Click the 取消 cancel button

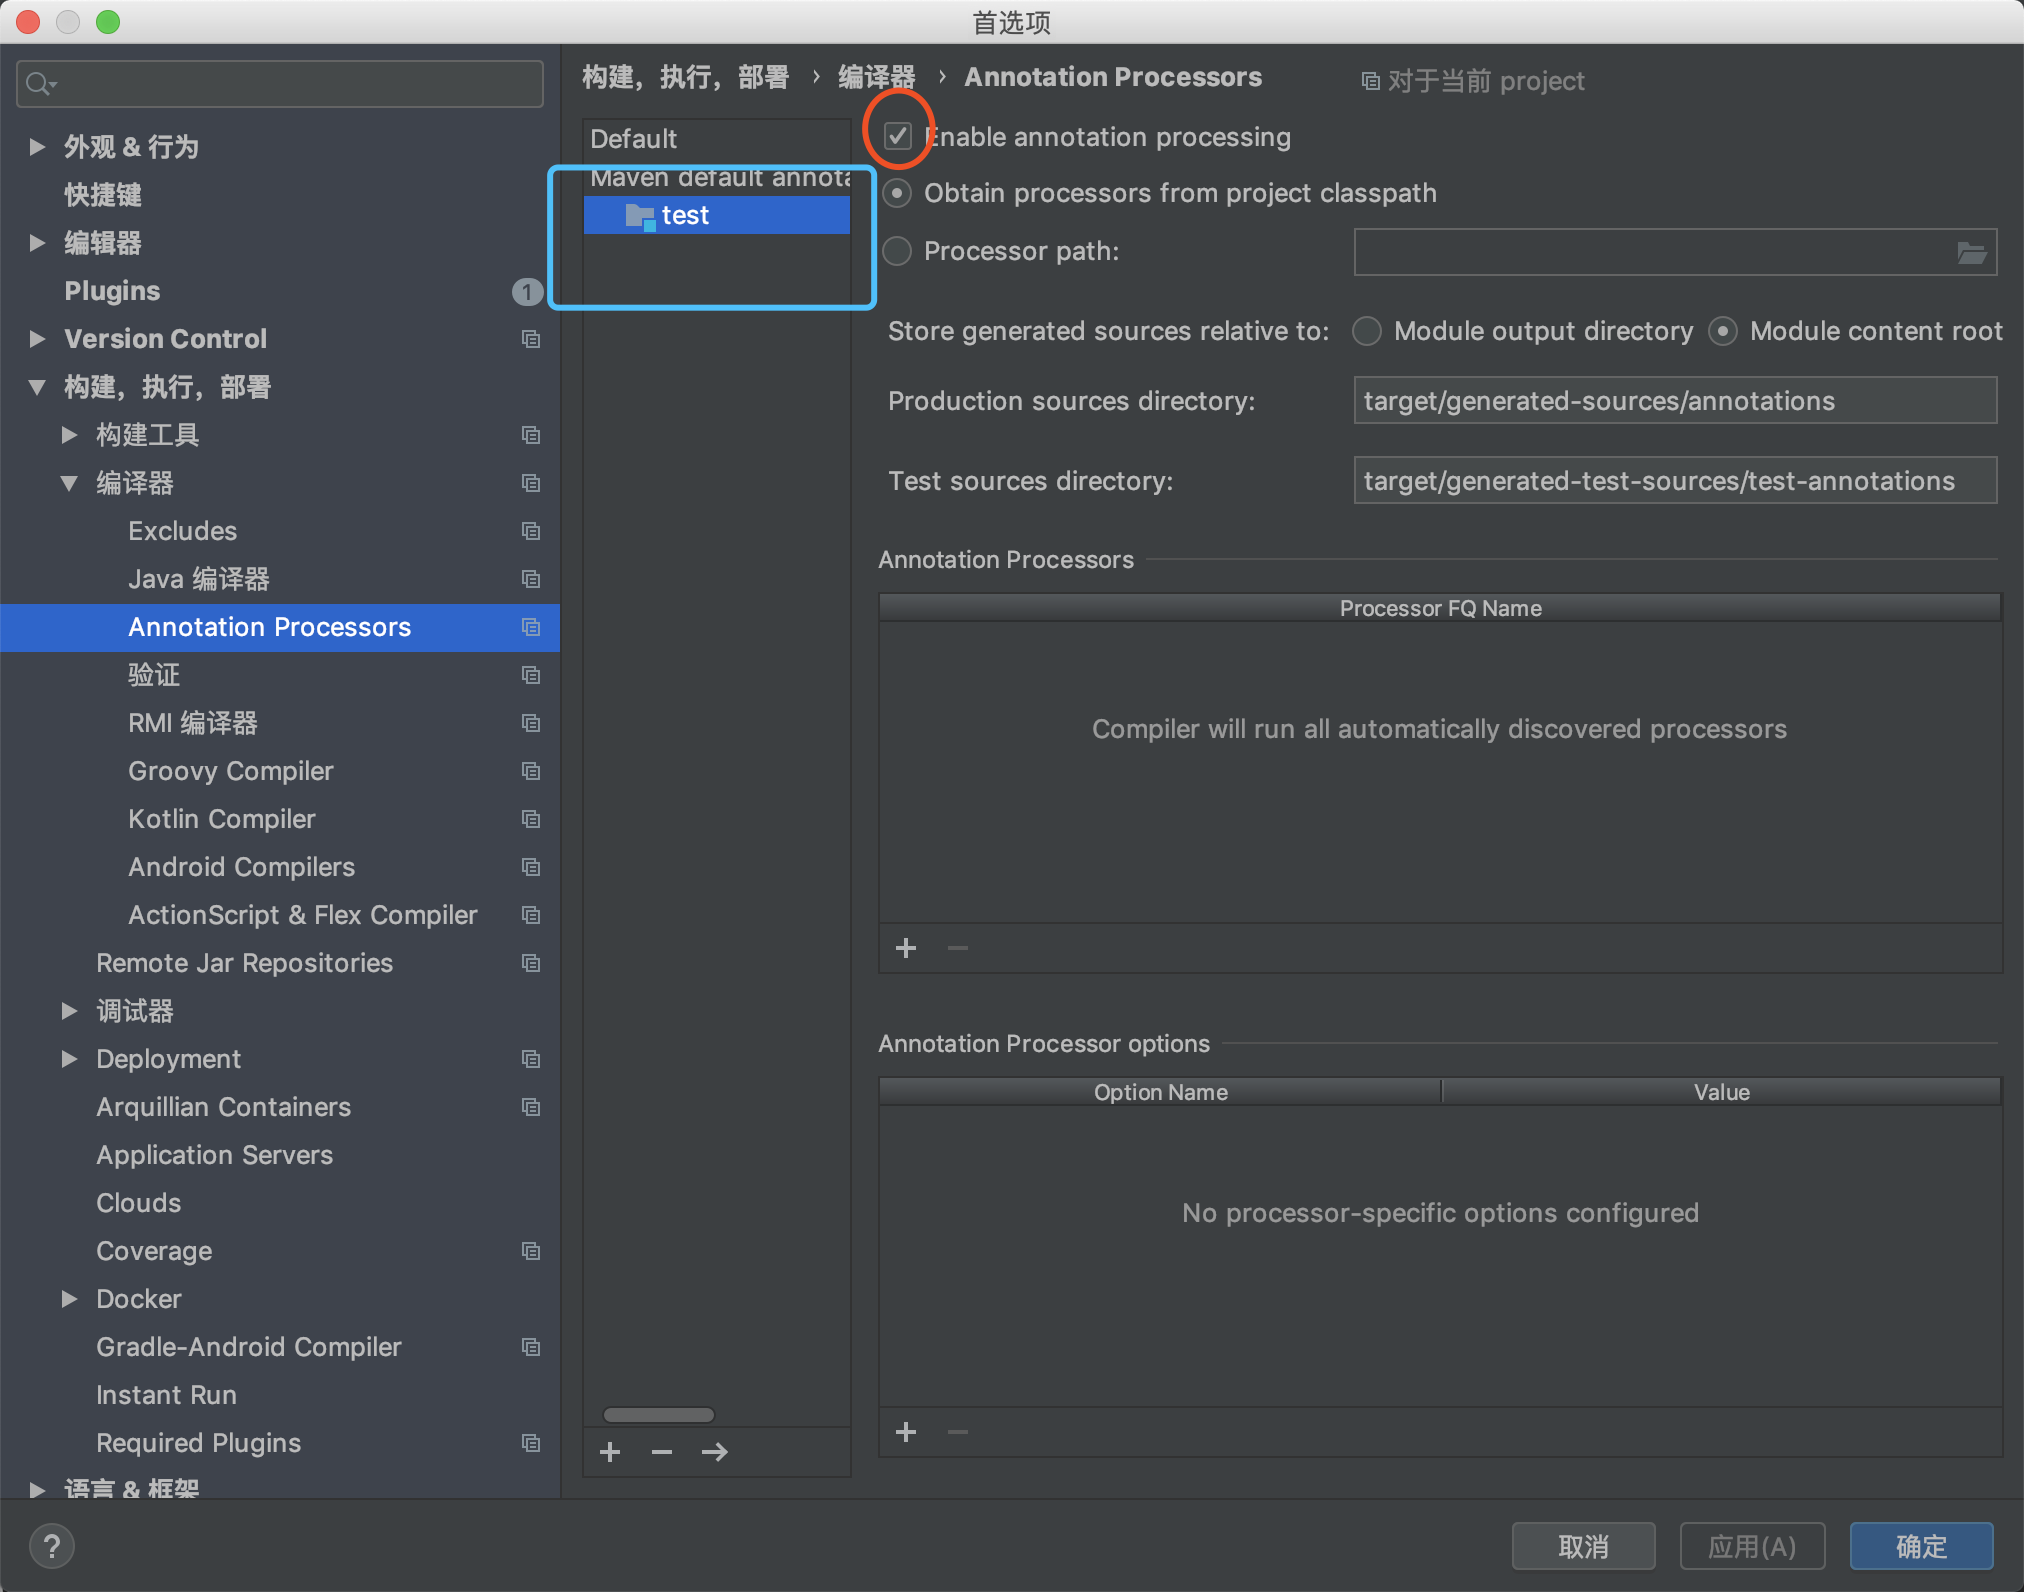pyautogui.click(x=1583, y=1546)
